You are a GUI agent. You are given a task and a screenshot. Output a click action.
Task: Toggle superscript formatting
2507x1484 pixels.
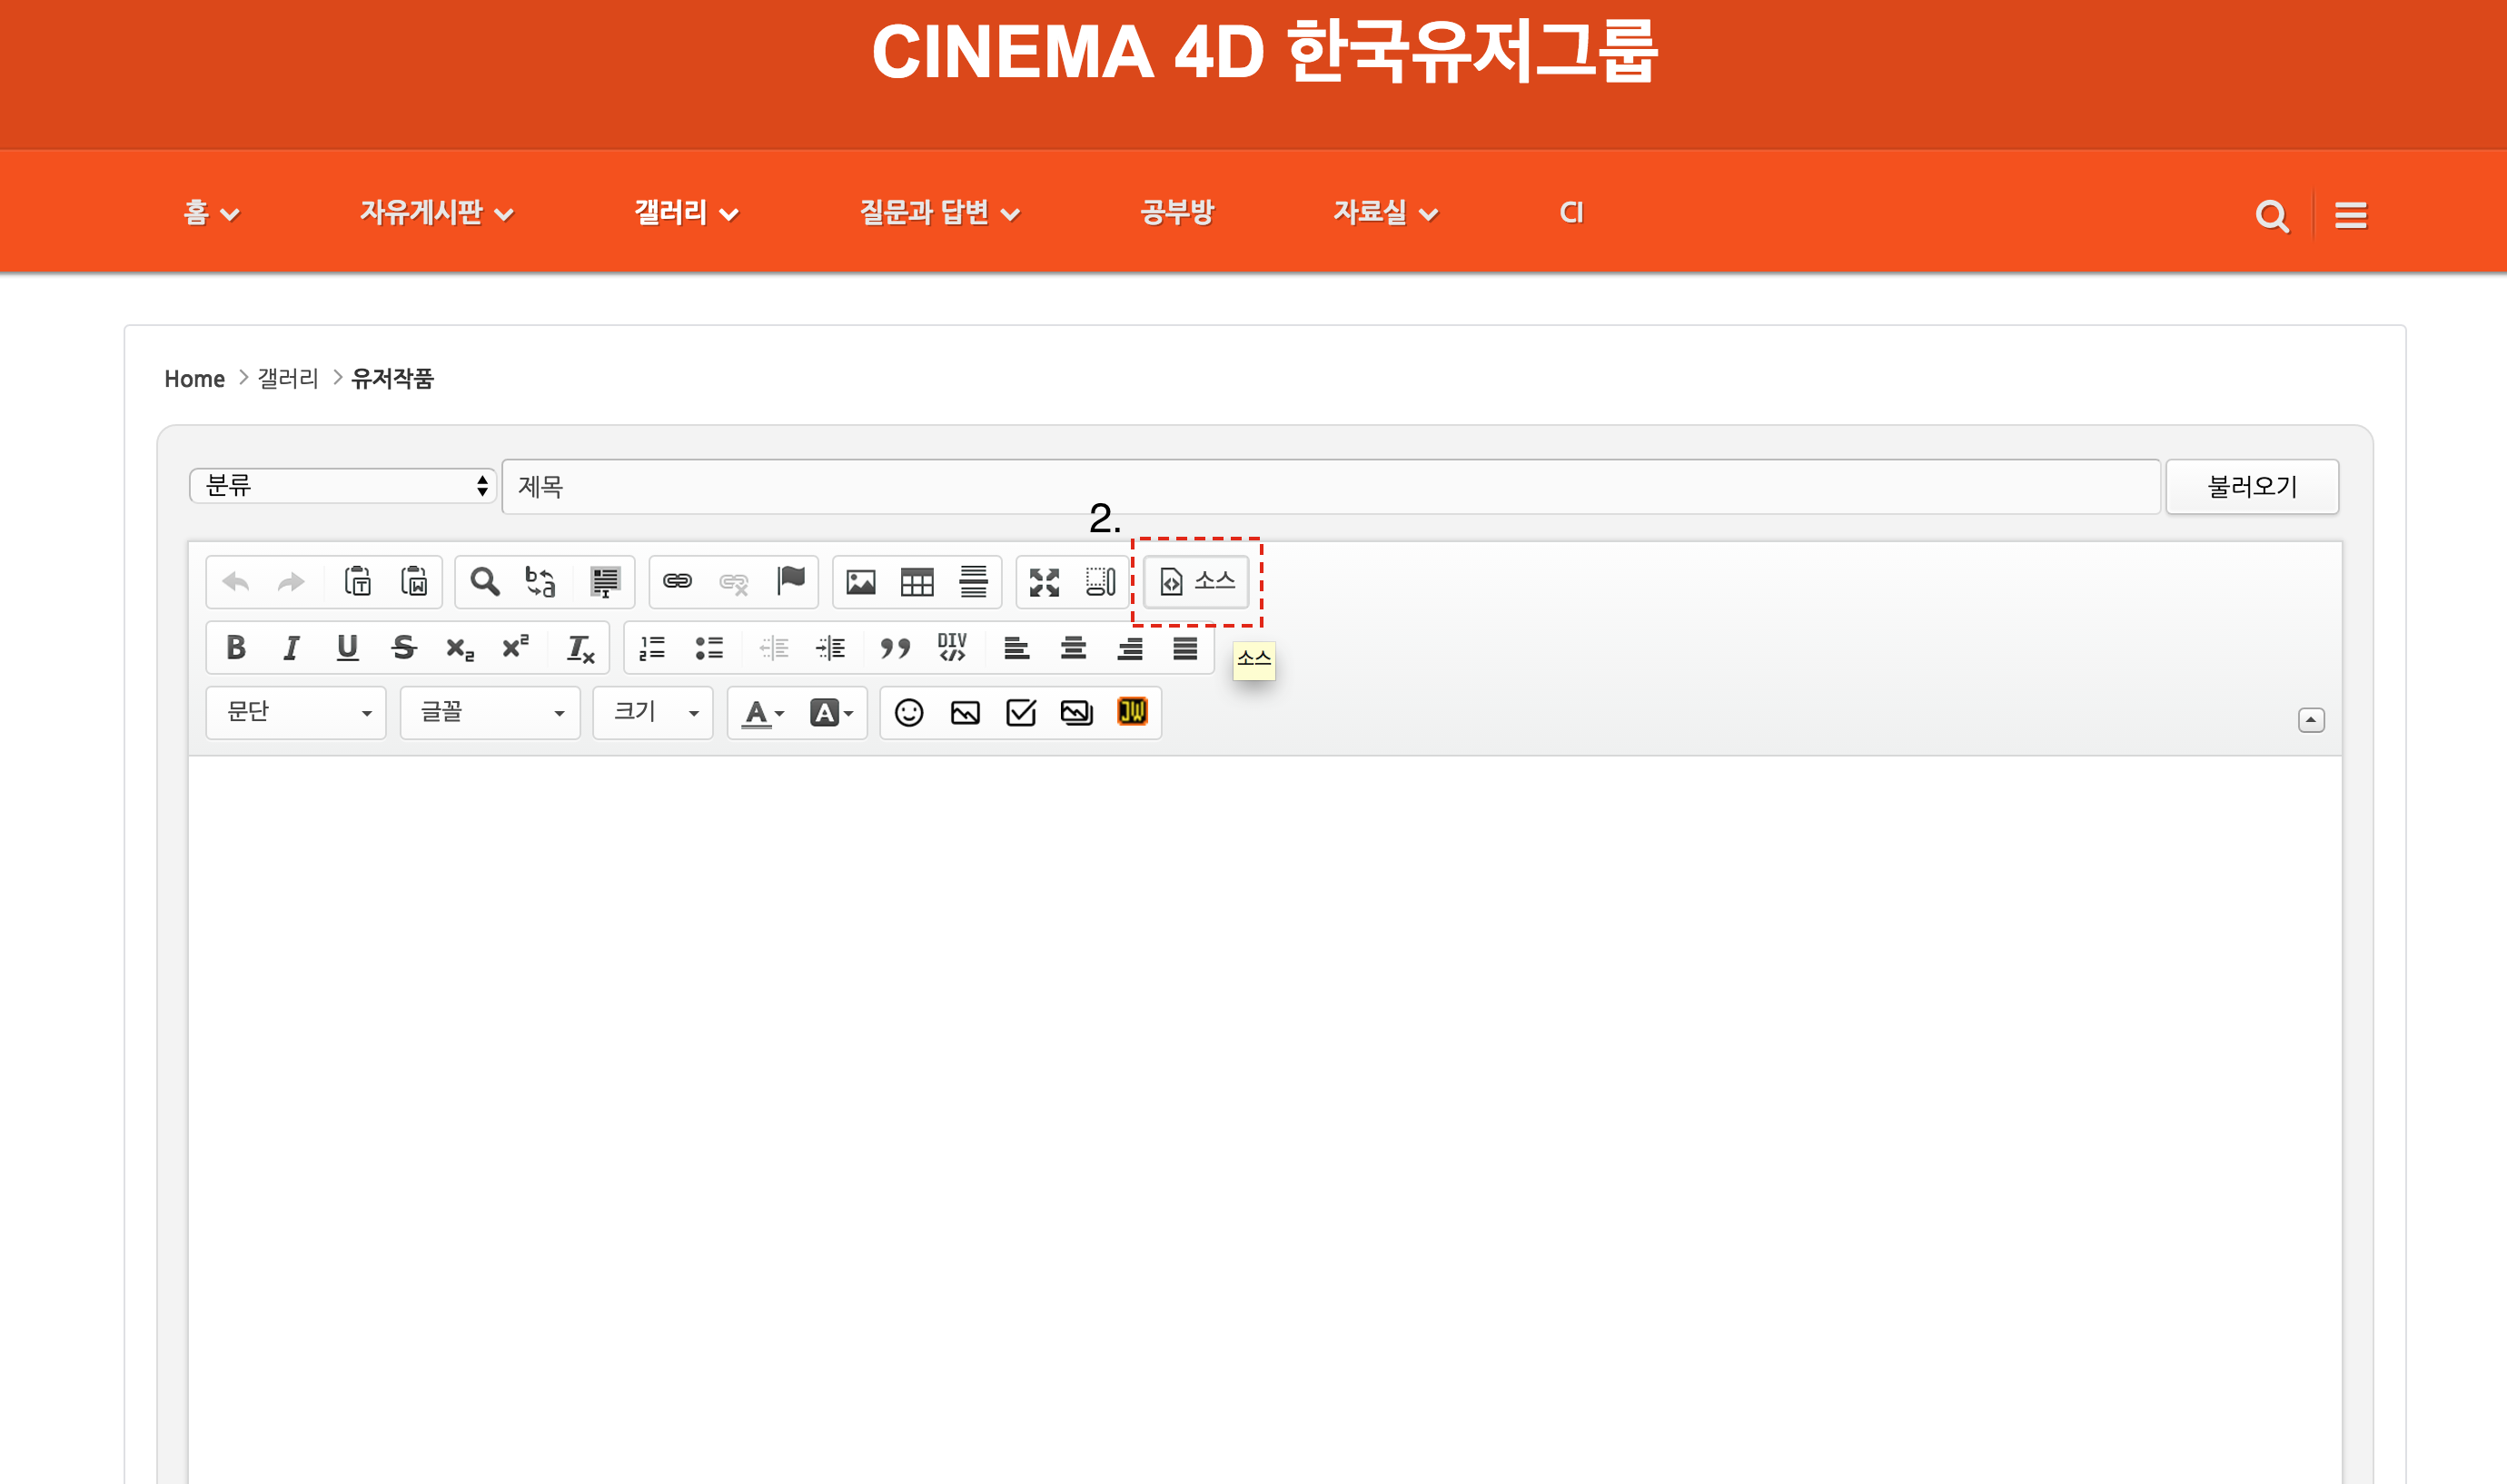(516, 648)
